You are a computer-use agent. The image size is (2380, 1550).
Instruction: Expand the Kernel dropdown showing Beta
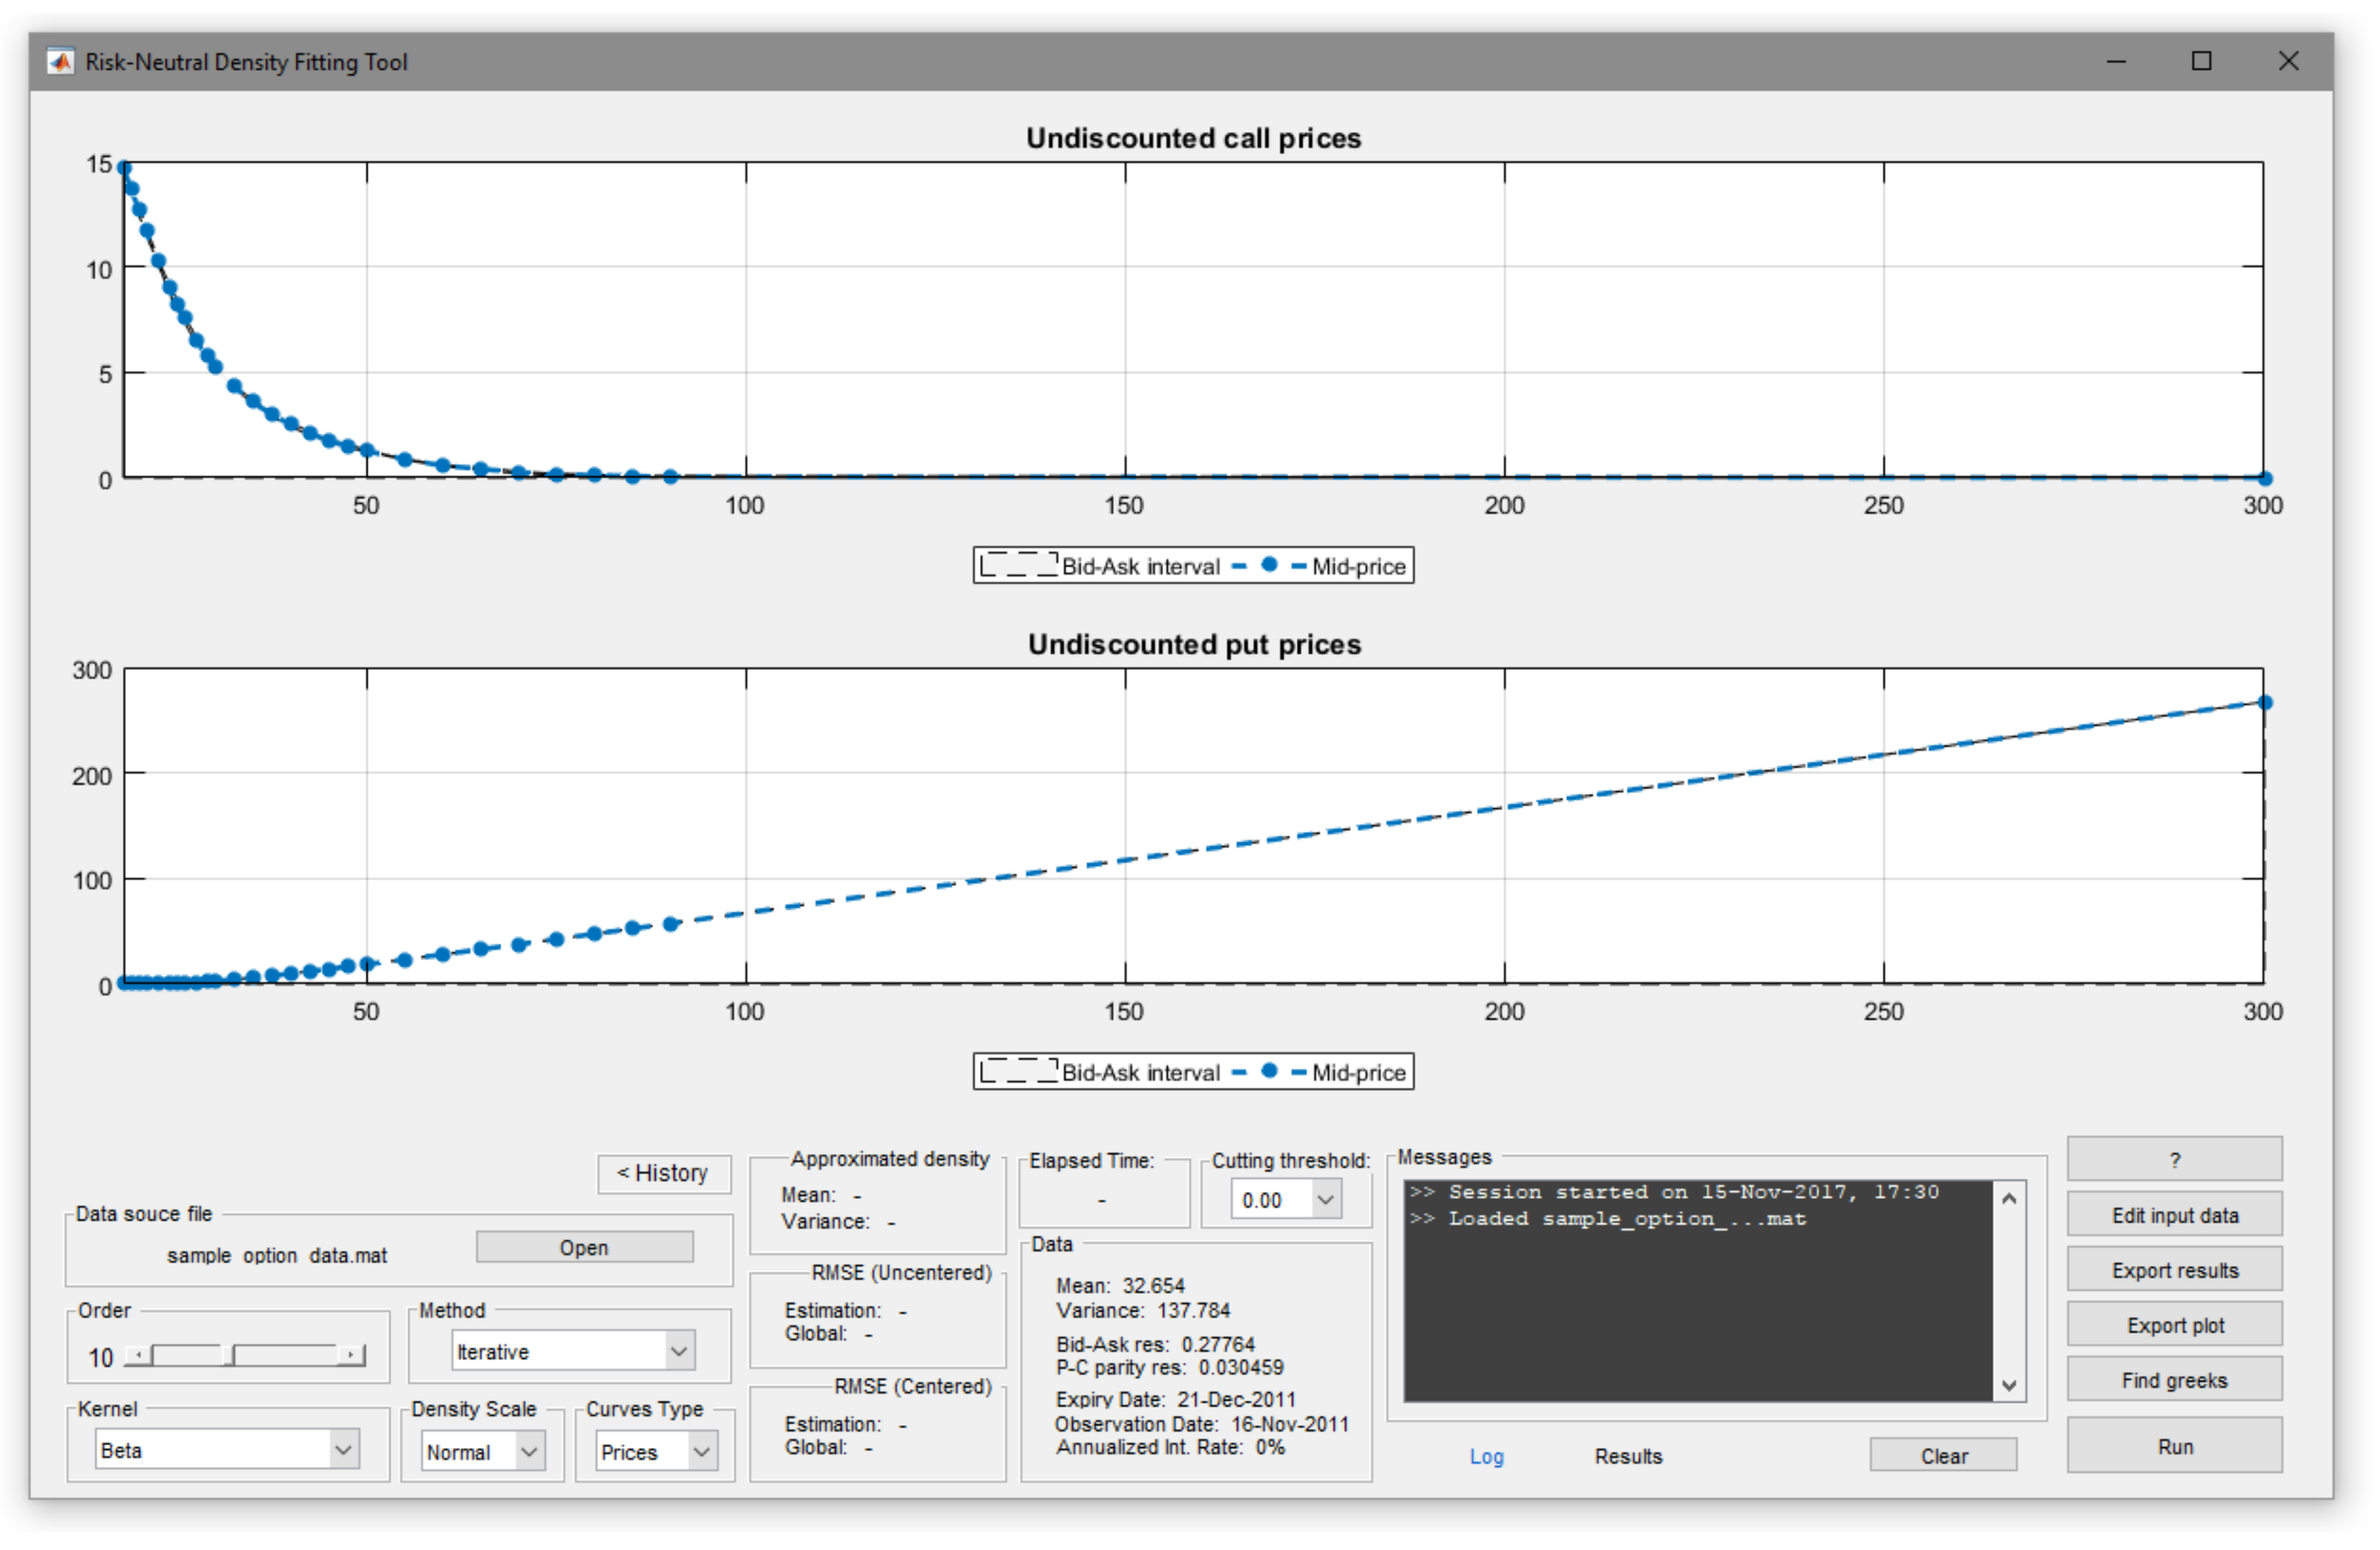343,1450
